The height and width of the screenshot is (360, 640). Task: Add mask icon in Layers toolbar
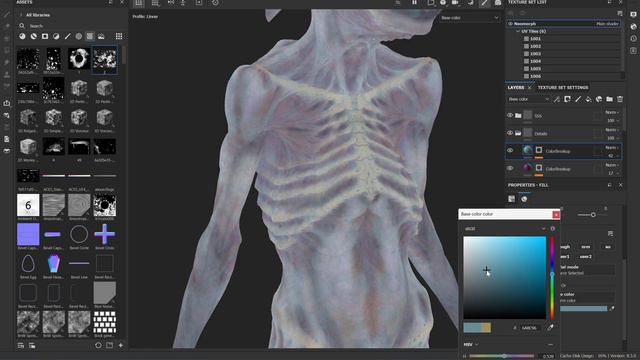[x=567, y=99]
